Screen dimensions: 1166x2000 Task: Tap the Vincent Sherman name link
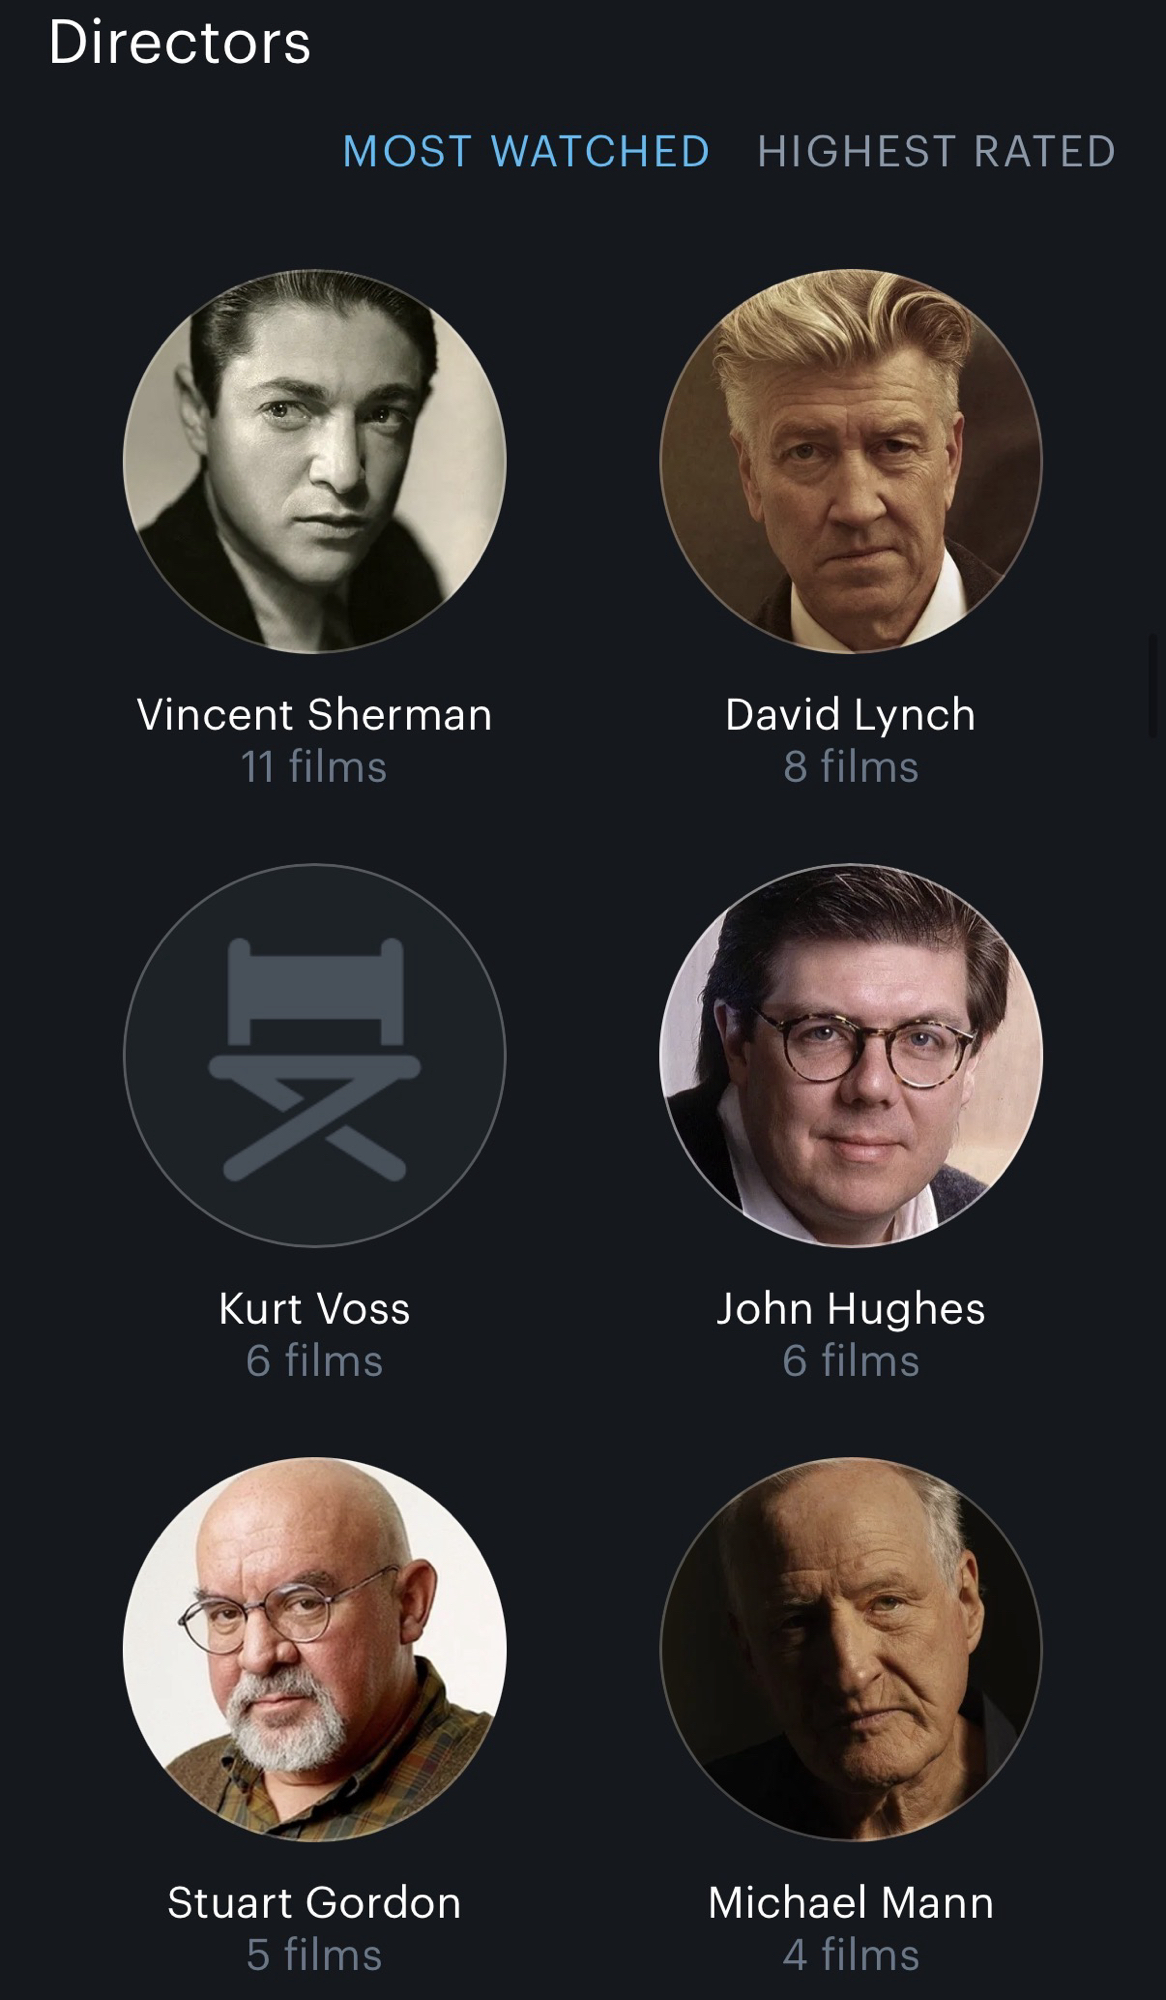tap(315, 715)
